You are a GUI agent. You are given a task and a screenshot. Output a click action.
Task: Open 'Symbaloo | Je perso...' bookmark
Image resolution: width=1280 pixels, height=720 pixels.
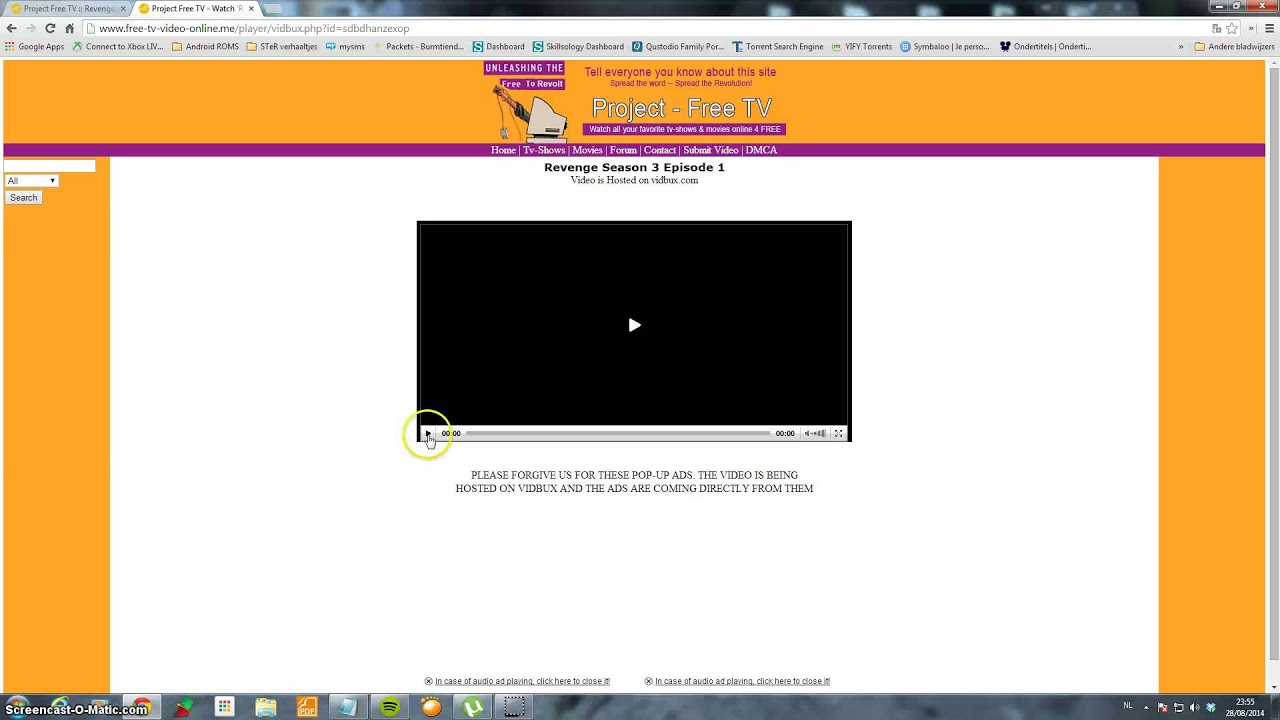pyautogui.click(x=945, y=46)
